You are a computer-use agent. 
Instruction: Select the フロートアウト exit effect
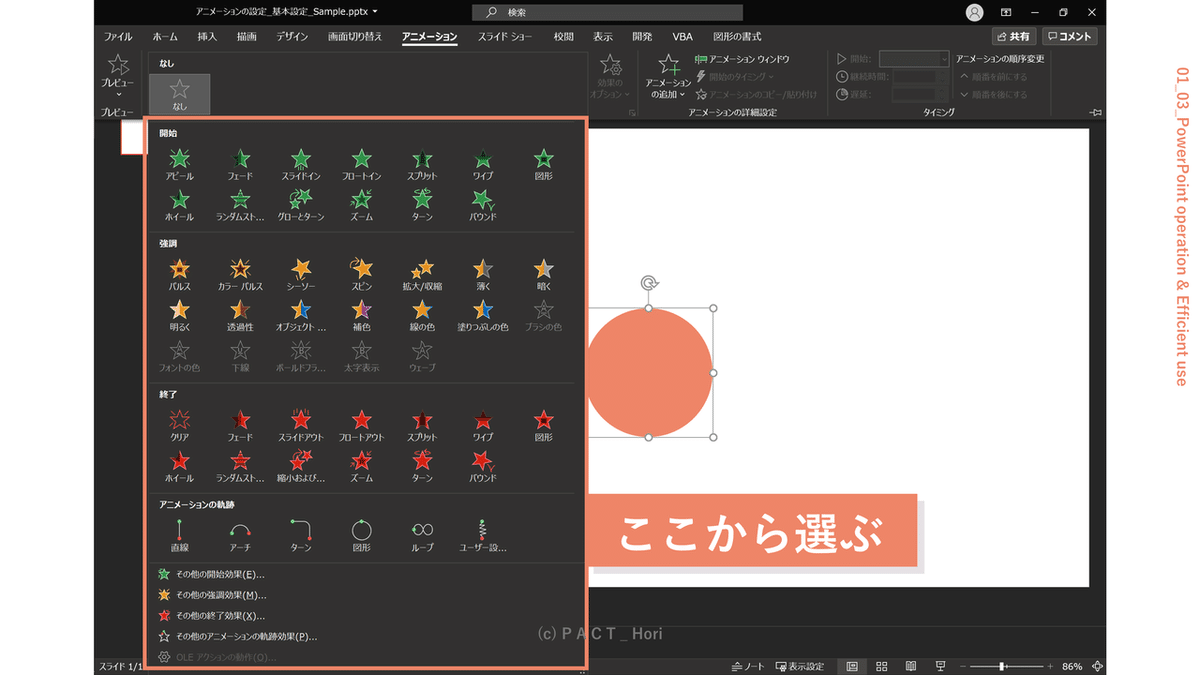point(362,426)
